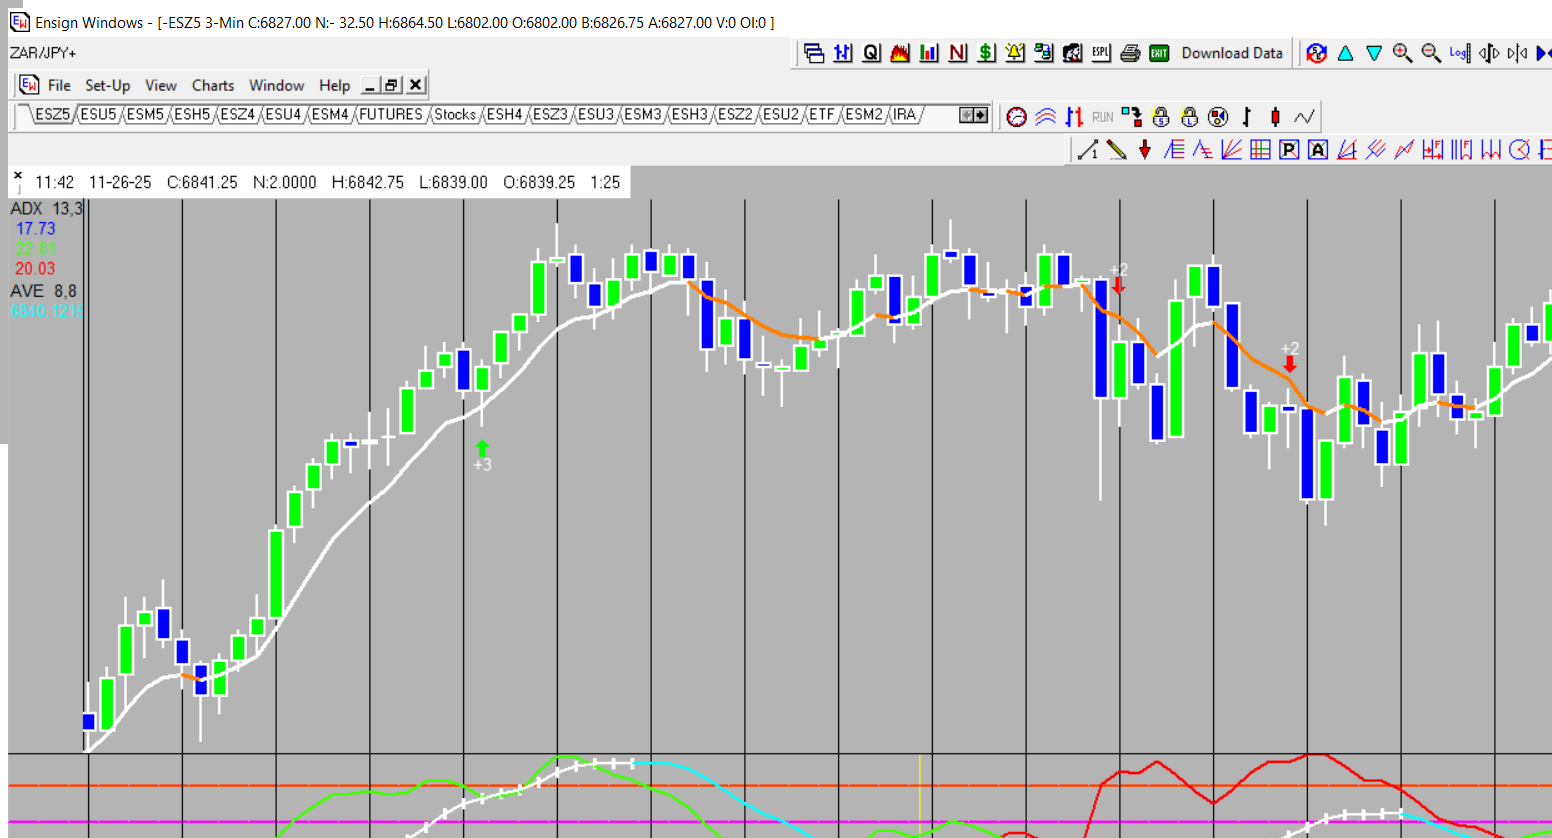Screen dimensions: 1552x838
Task: Click the zoom out magnifier icon
Action: pos(1431,53)
